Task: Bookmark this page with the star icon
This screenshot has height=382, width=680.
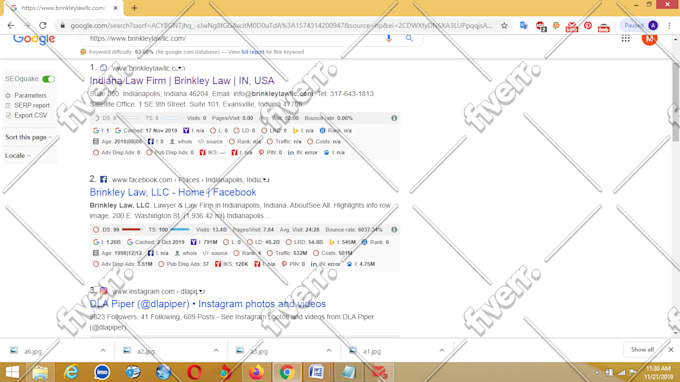Action: (504, 26)
